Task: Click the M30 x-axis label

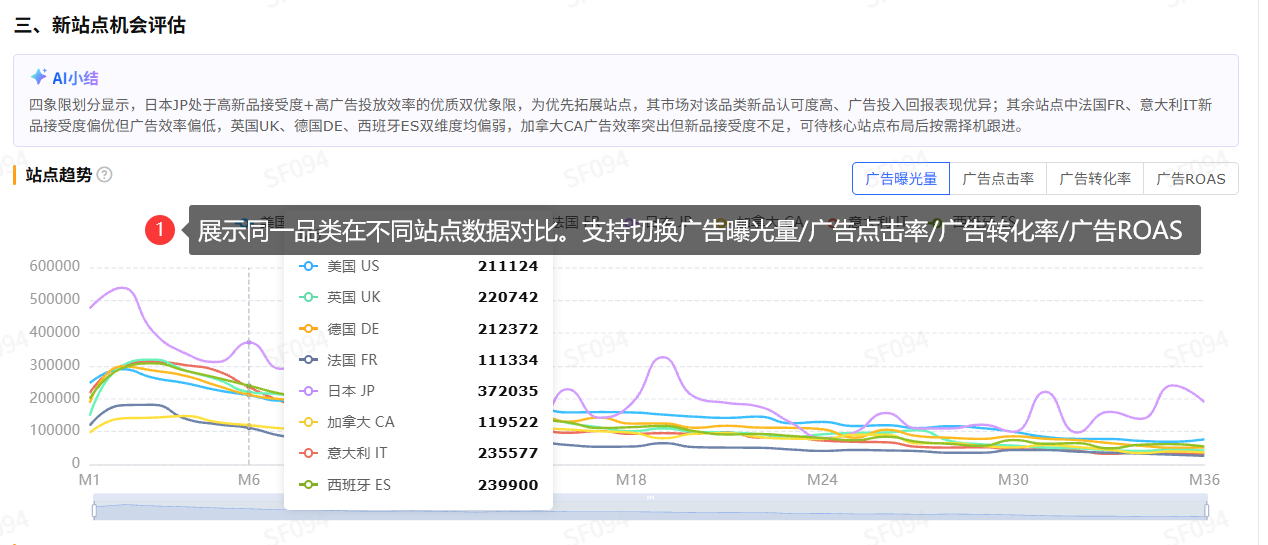Action: coord(1013,480)
